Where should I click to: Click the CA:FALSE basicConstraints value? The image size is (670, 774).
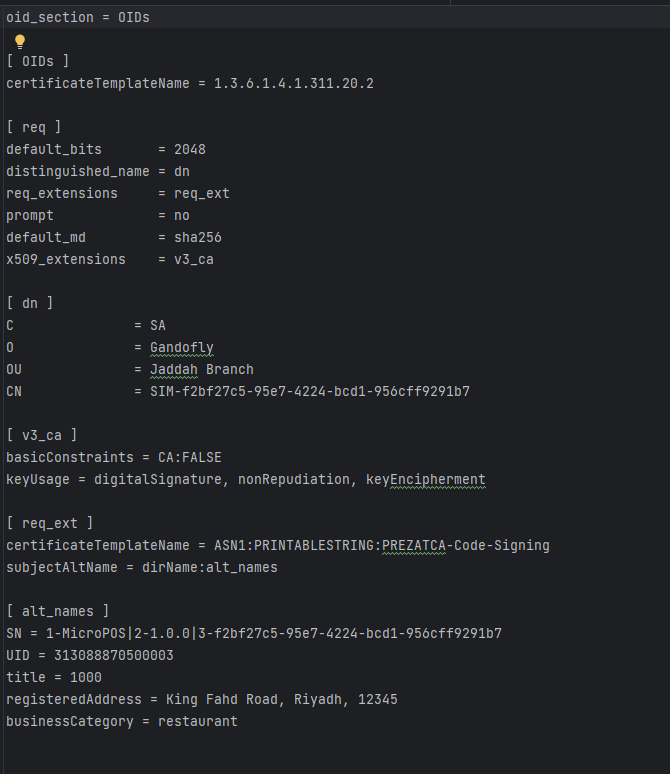[x=189, y=457]
